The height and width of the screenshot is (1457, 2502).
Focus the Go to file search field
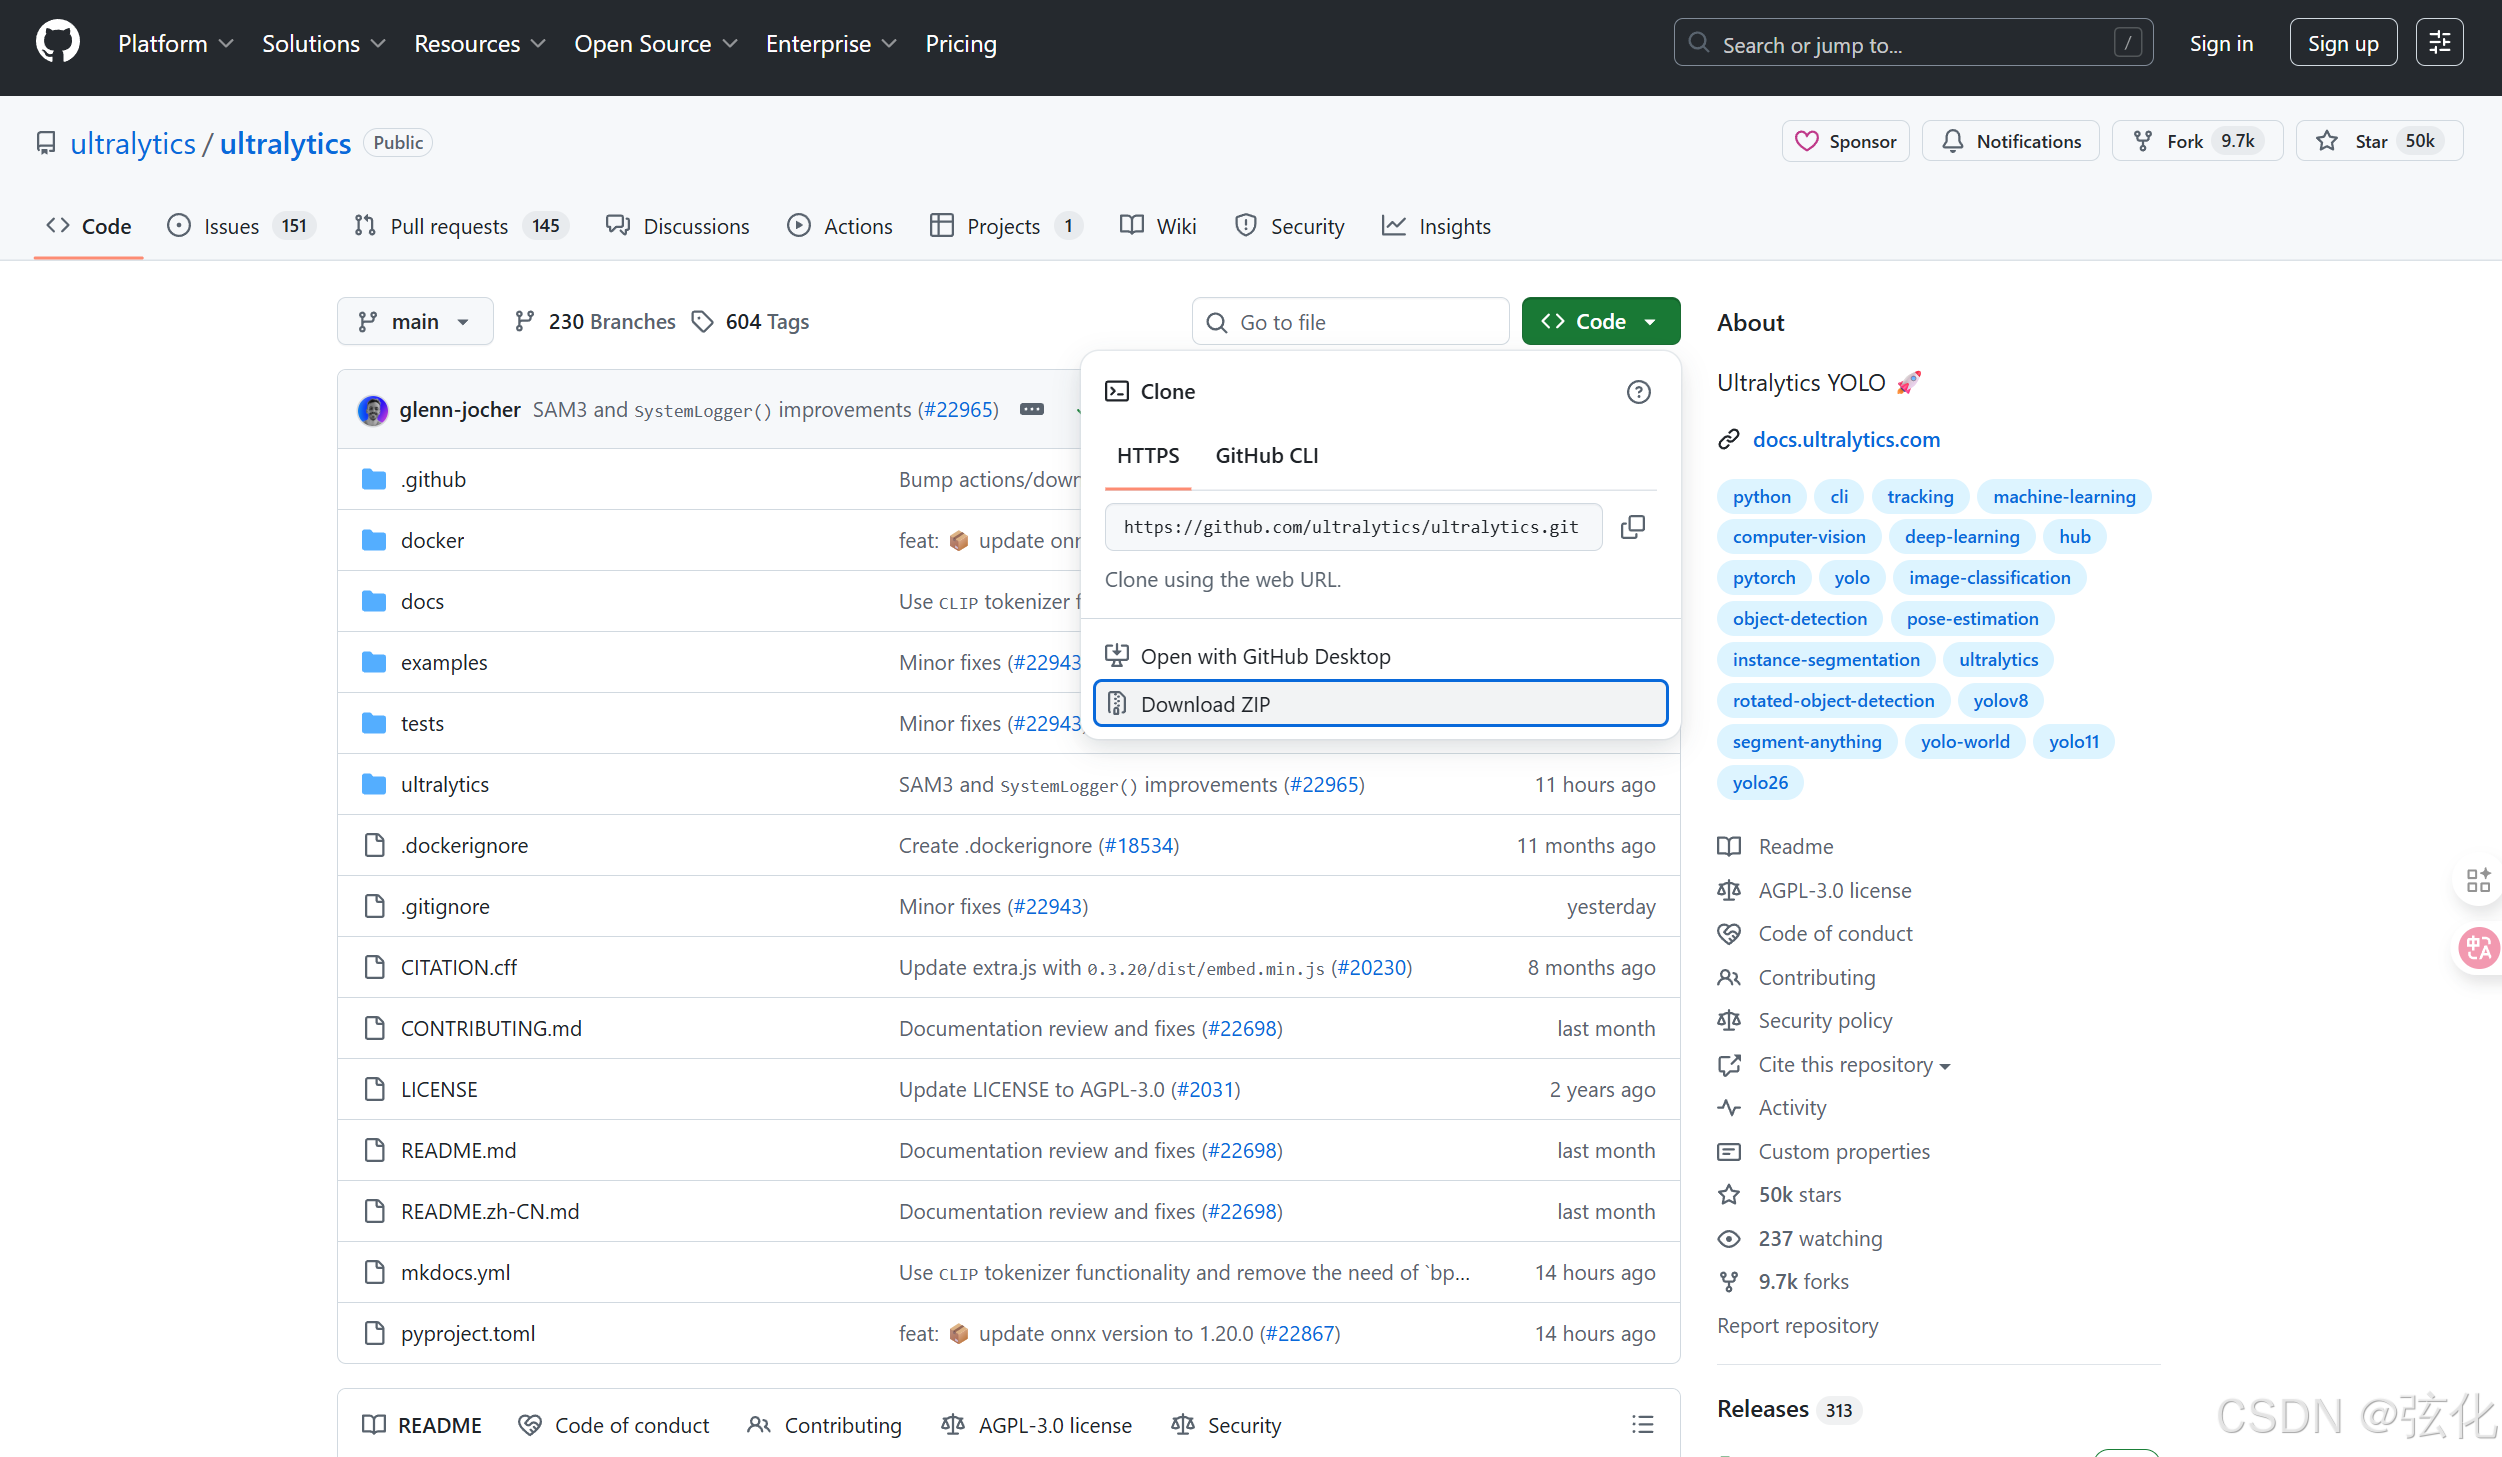(1350, 322)
